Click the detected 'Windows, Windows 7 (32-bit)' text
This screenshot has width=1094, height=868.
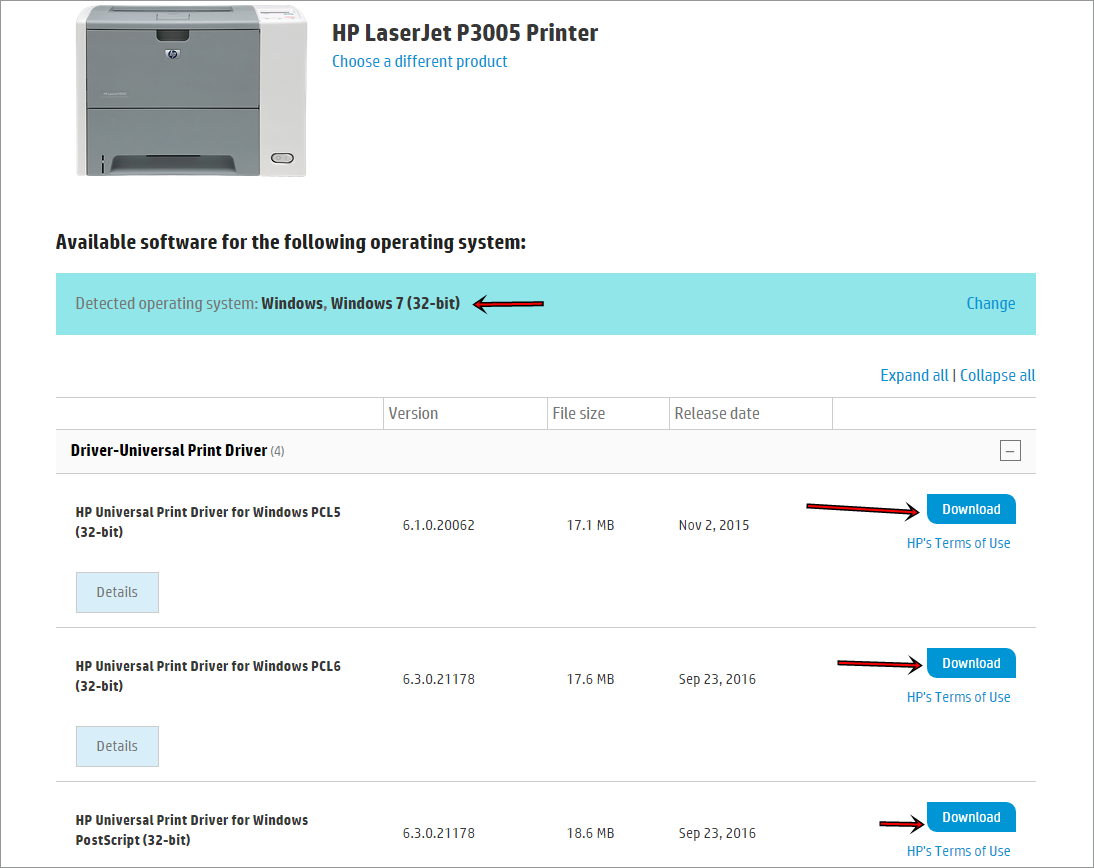pos(361,304)
